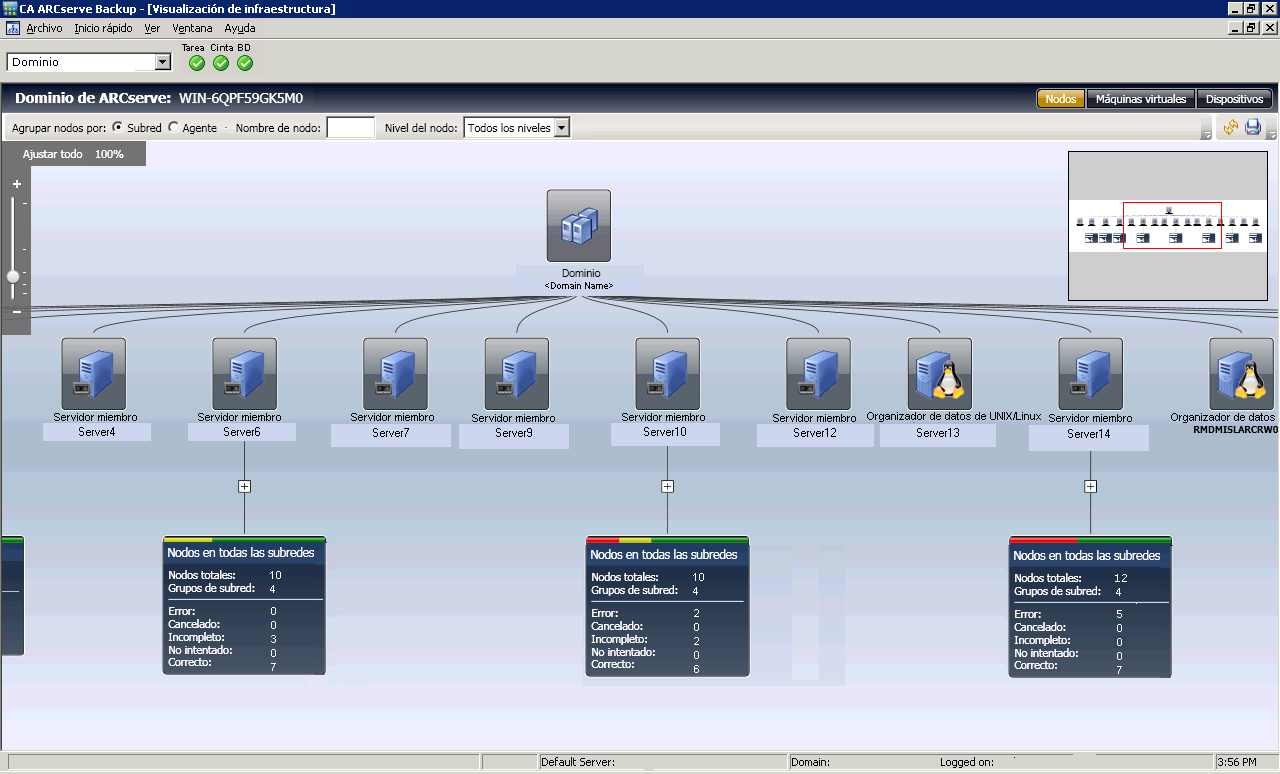Click the Cinta status check icon
This screenshot has height=774, width=1280.
click(221, 63)
